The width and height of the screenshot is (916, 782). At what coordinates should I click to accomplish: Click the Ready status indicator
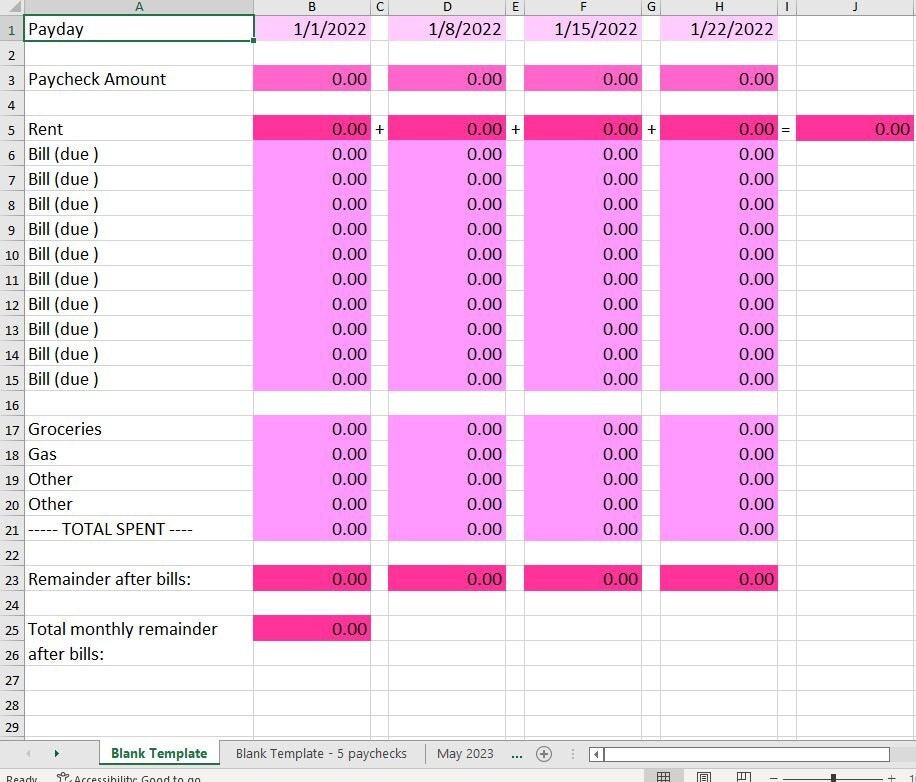point(22,776)
